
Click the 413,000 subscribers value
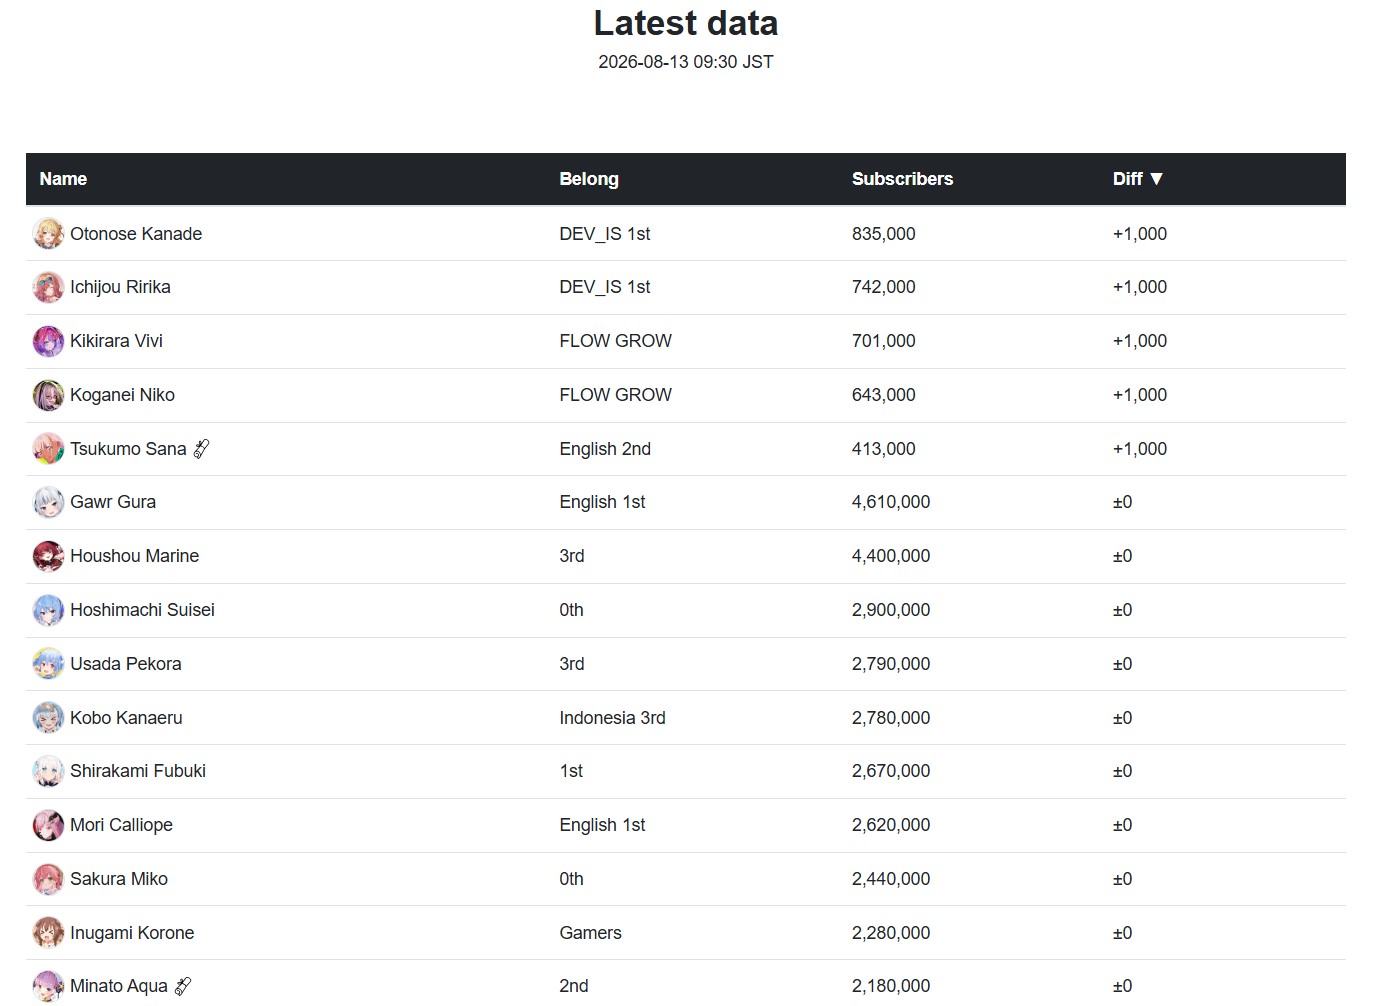coord(884,449)
